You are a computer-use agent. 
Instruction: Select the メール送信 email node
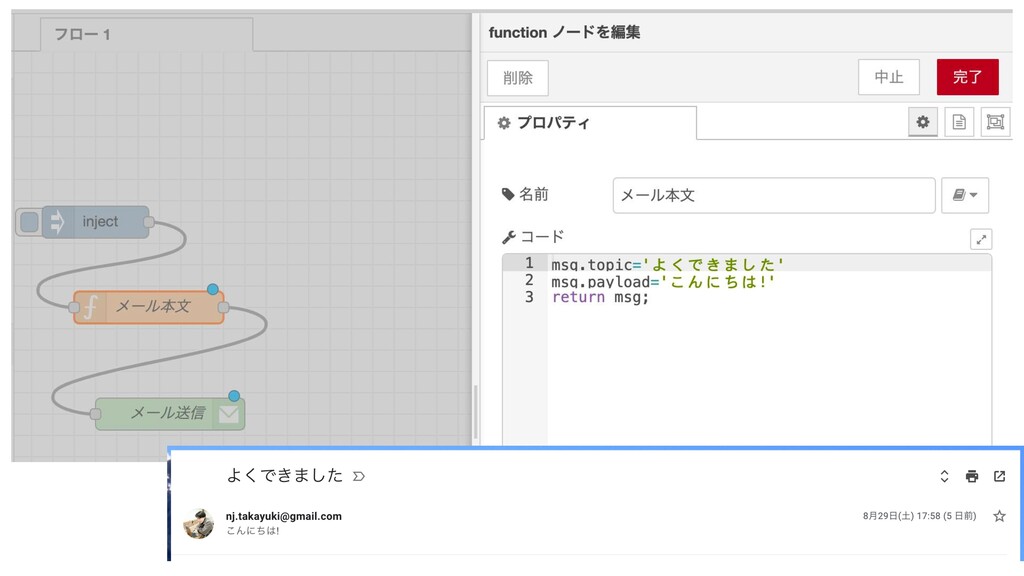coord(170,413)
